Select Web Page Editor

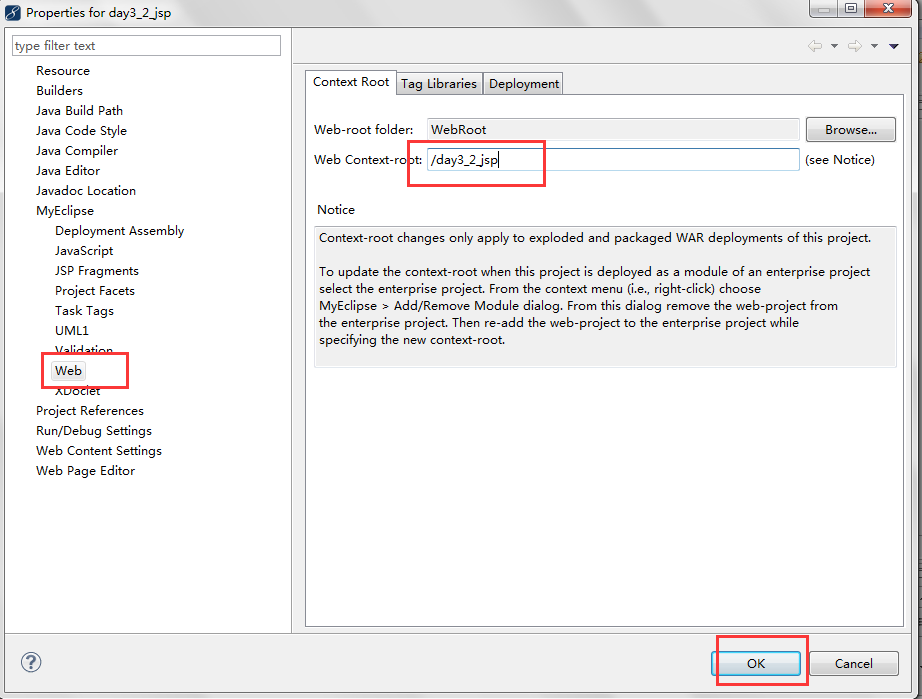tap(85, 470)
